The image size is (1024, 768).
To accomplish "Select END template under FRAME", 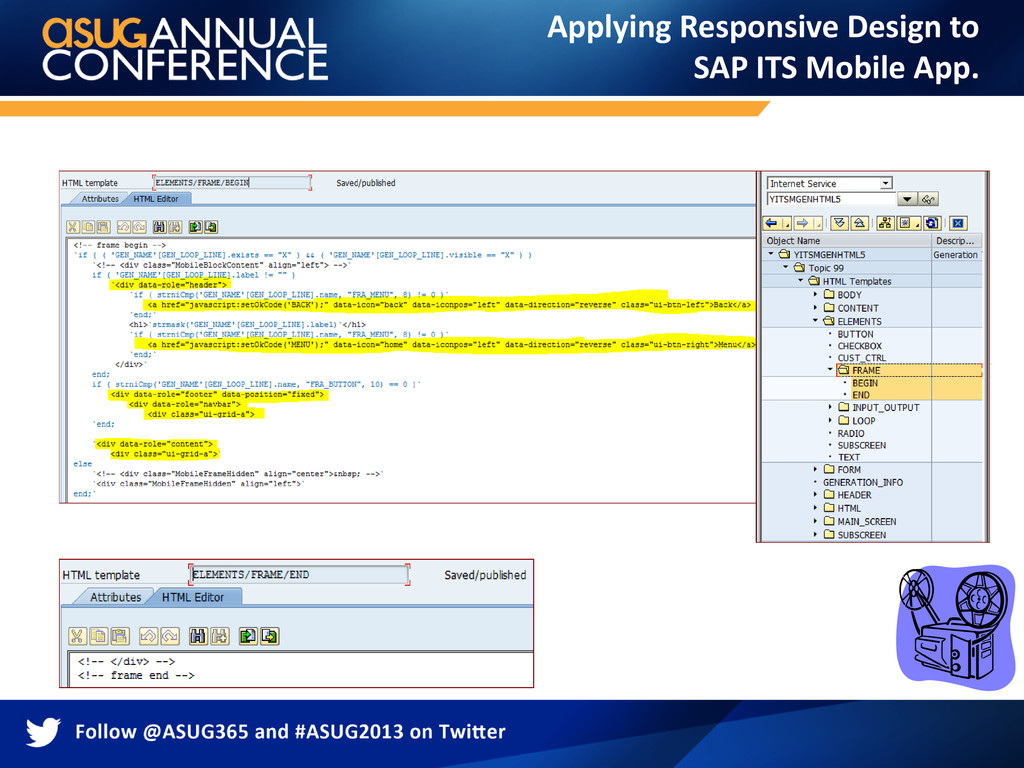I will click(861, 395).
